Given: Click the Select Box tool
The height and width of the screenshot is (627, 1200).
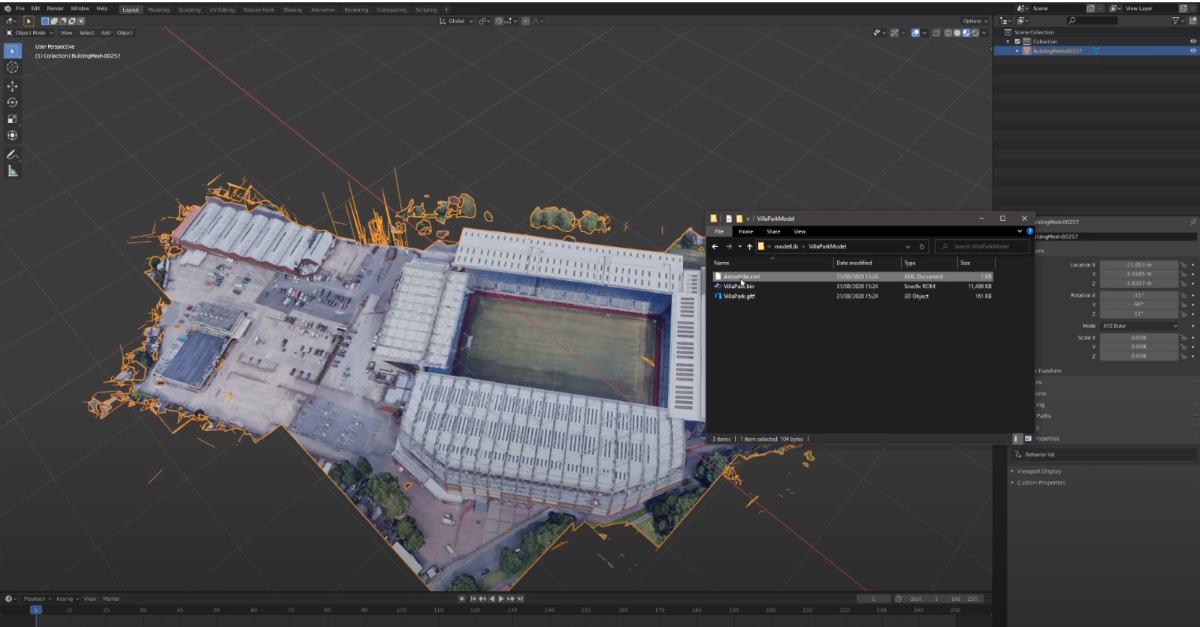Looking at the screenshot, I should click(13, 51).
